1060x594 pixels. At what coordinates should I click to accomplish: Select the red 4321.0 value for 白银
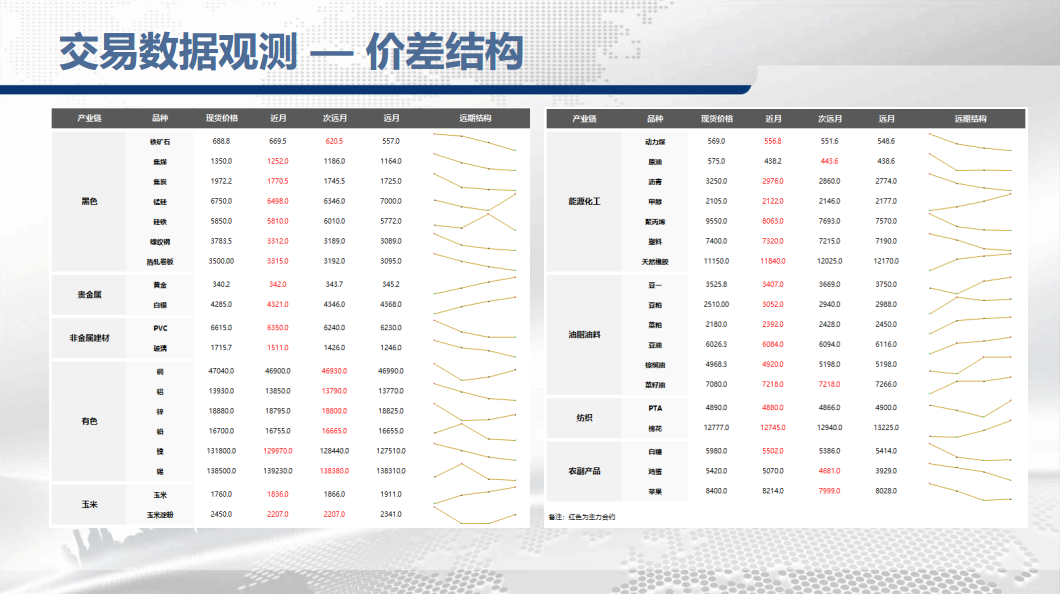point(278,304)
